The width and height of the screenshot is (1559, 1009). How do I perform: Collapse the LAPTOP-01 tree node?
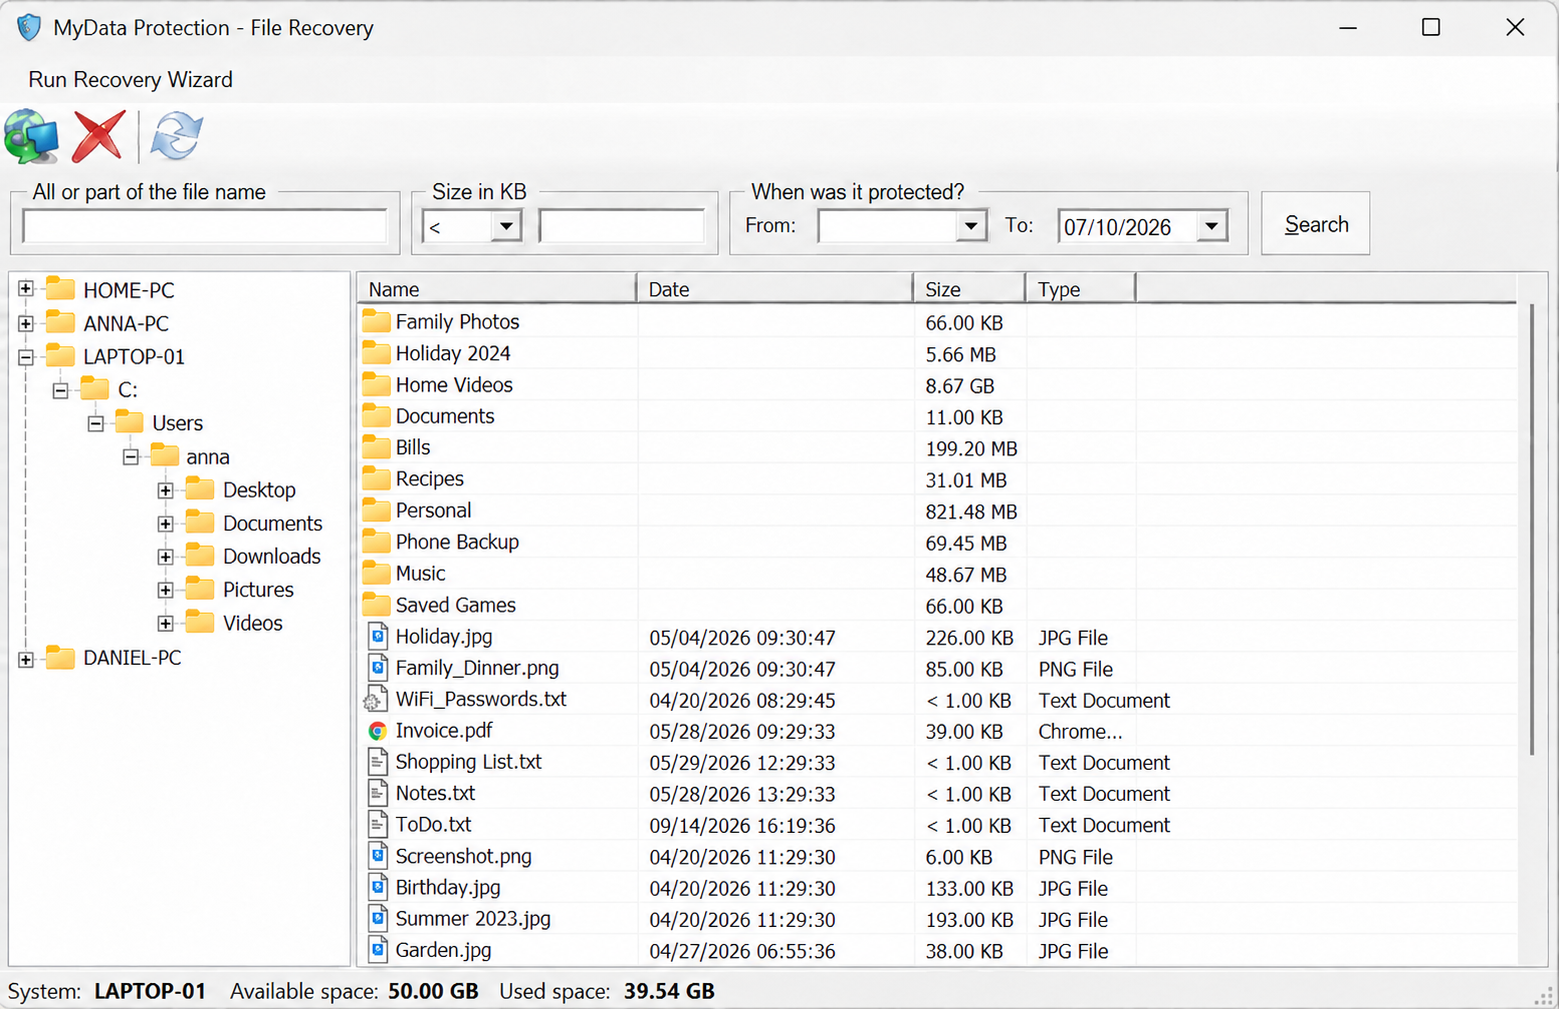(26, 357)
